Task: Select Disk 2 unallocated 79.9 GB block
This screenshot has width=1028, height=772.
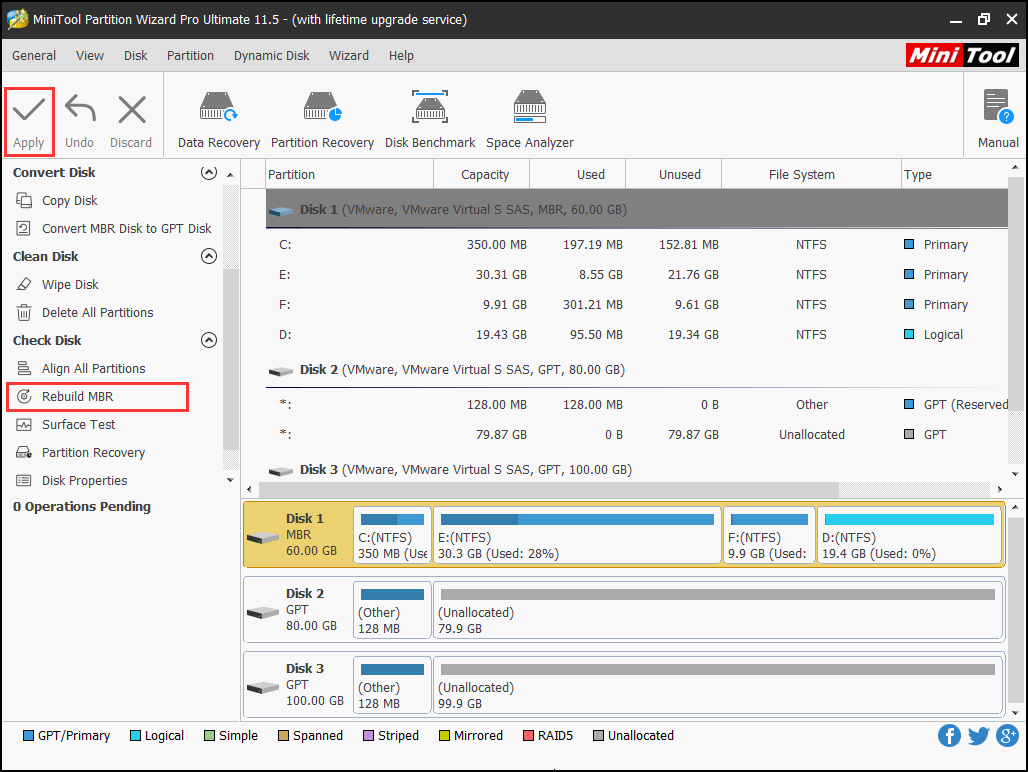Action: coord(718,610)
